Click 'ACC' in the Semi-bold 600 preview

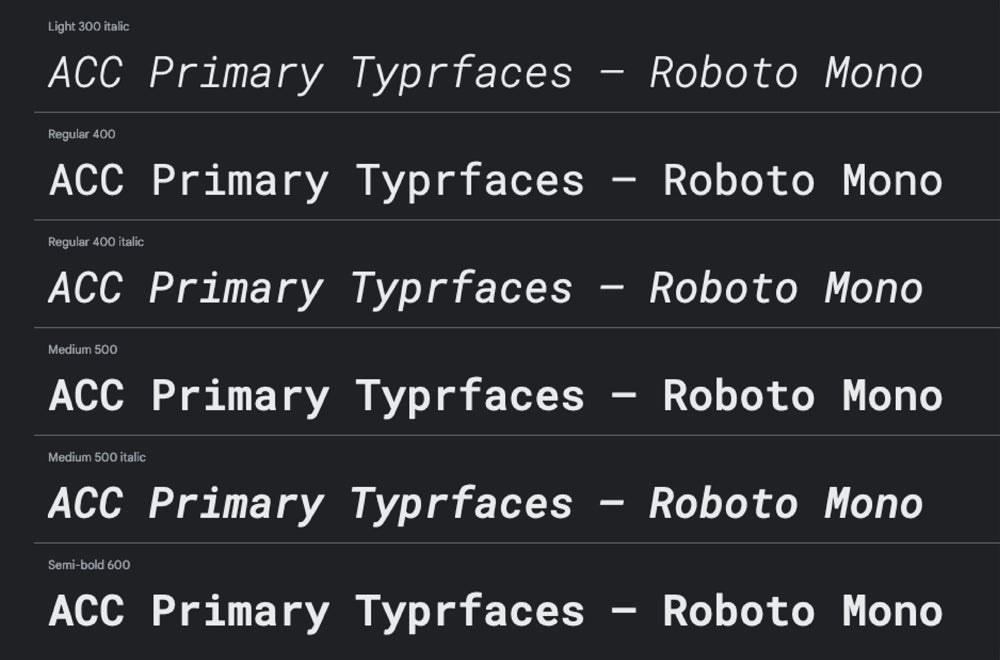coord(86,611)
